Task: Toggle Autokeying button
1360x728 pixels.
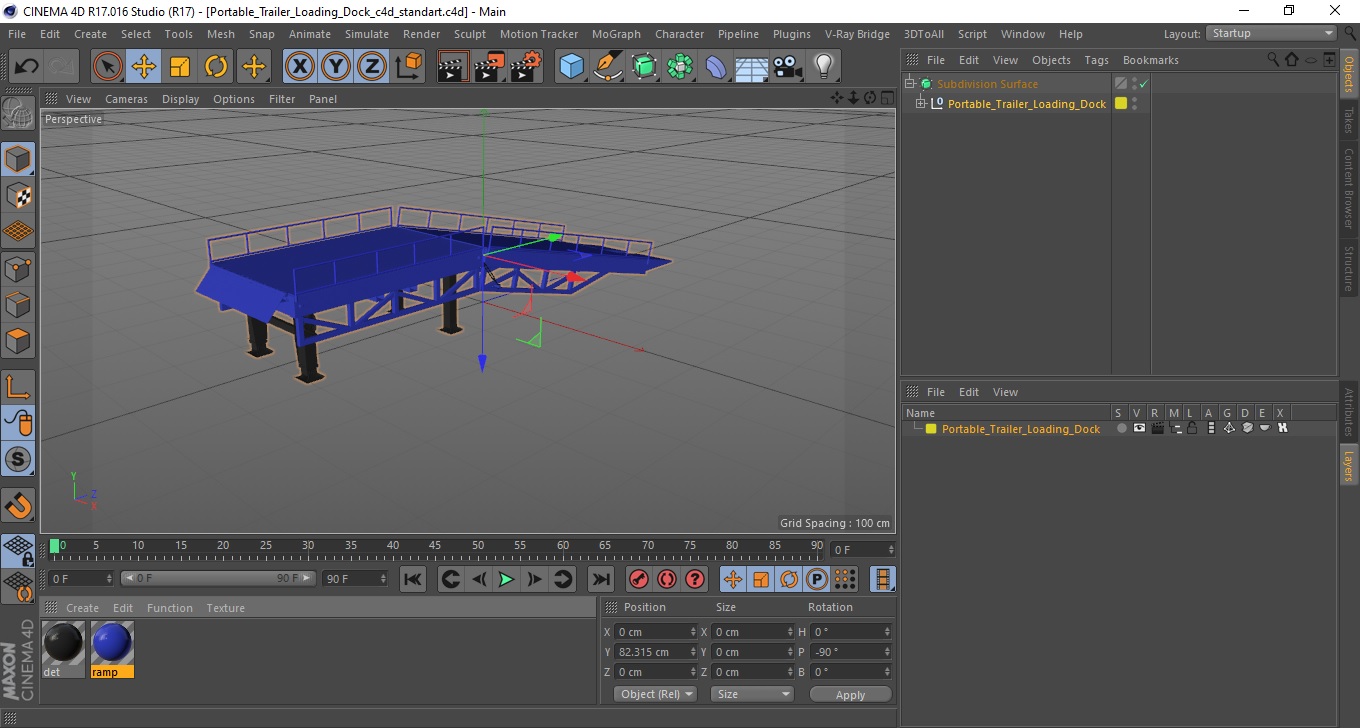Action: pos(667,579)
